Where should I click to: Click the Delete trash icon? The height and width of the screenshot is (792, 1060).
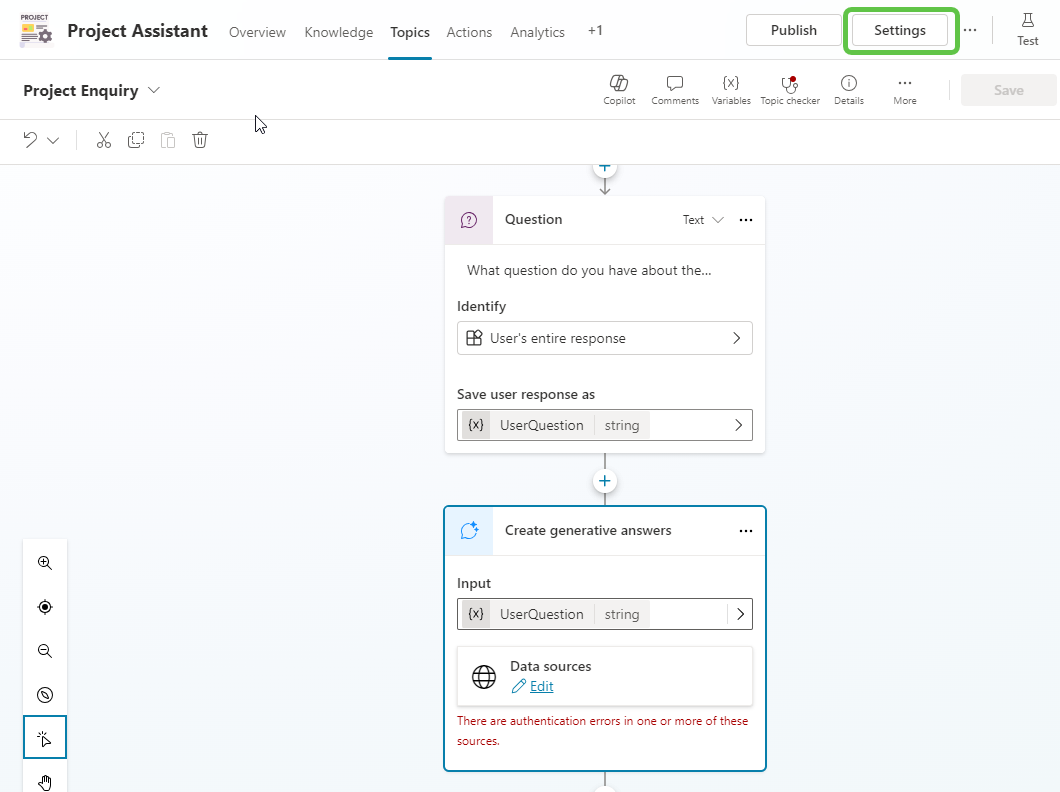pyautogui.click(x=200, y=140)
